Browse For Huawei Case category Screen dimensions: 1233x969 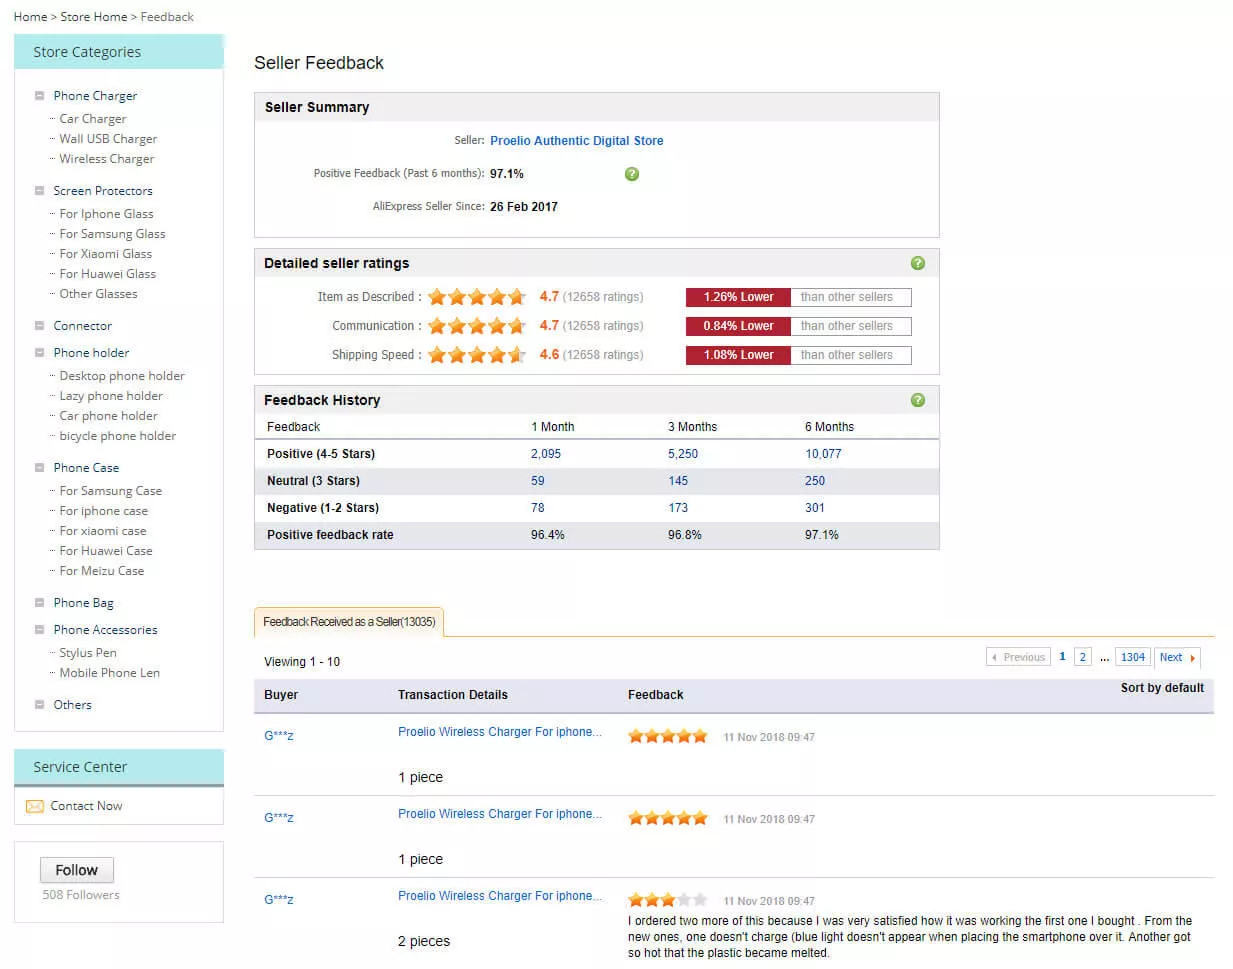point(106,551)
